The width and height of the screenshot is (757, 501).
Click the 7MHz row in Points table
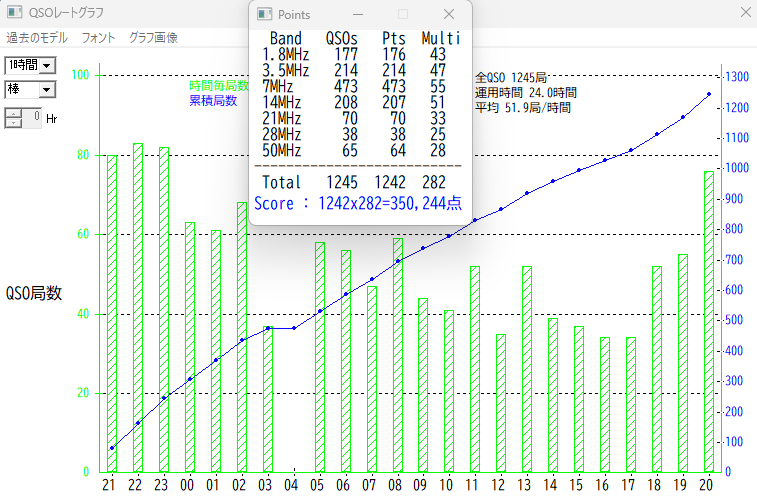click(359, 86)
